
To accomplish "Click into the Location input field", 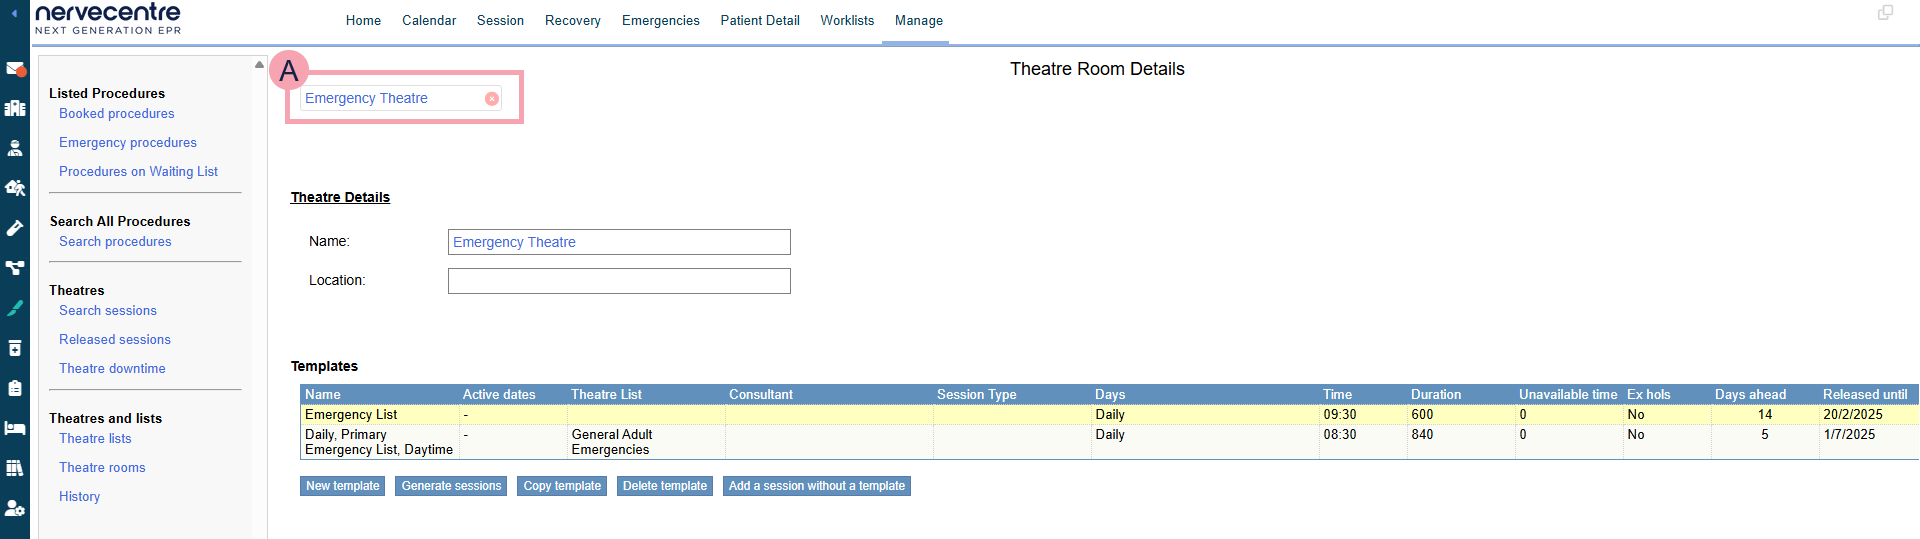I will pyautogui.click(x=619, y=281).
